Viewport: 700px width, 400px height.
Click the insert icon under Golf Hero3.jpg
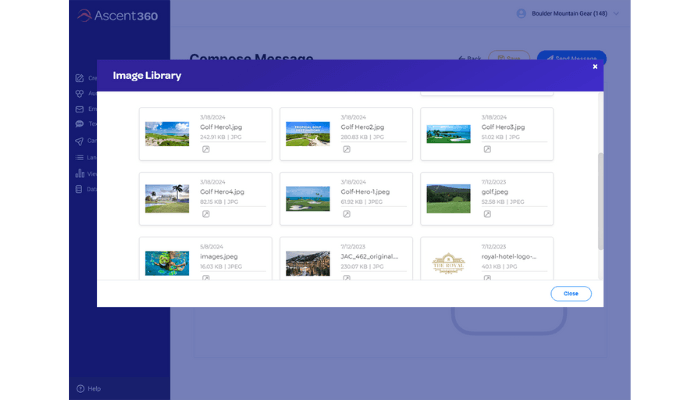487,149
